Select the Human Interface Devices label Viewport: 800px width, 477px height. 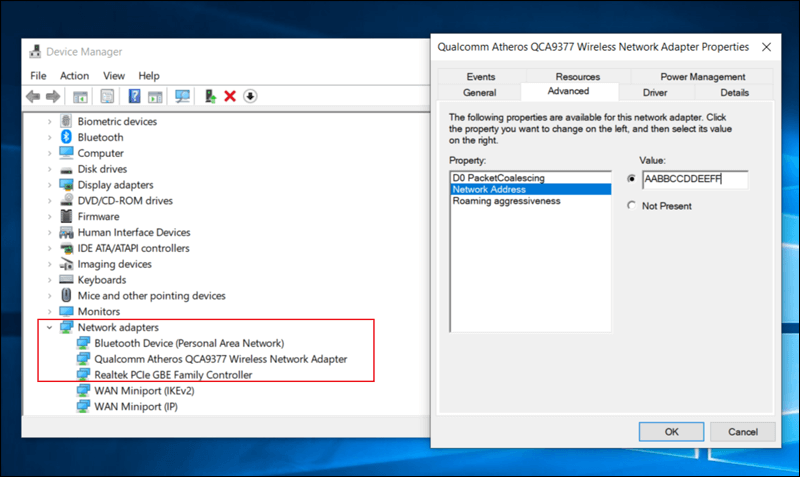click(x=134, y=232)
